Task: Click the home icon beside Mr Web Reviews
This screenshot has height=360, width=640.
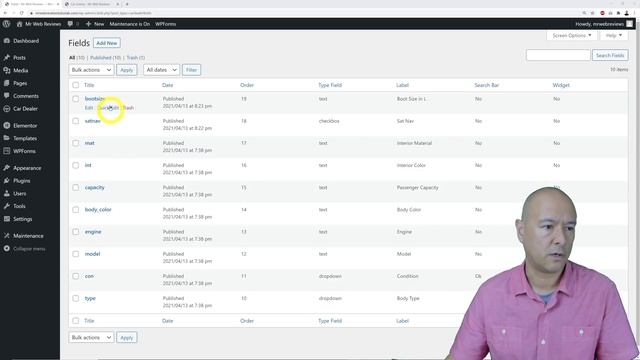Action: [19, 24]
